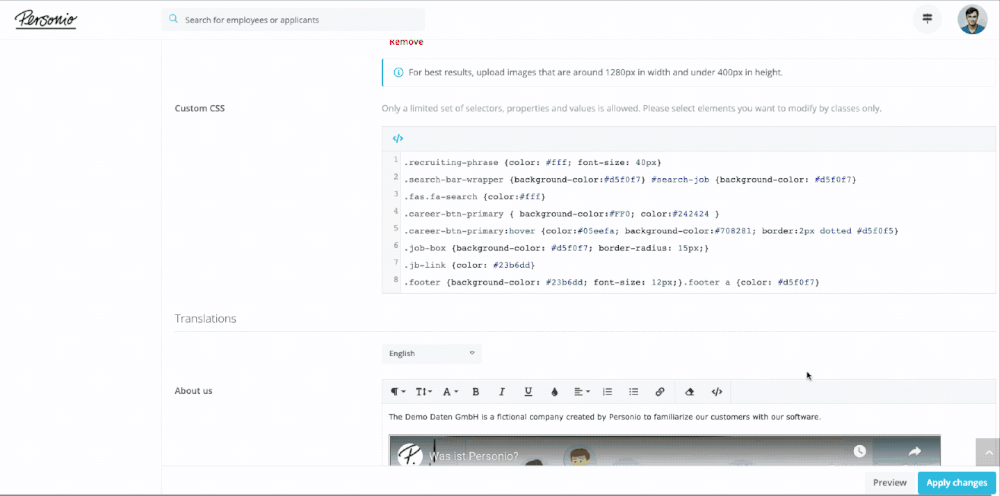
Task: Open the font family dropdown
Action: [450, 392]
